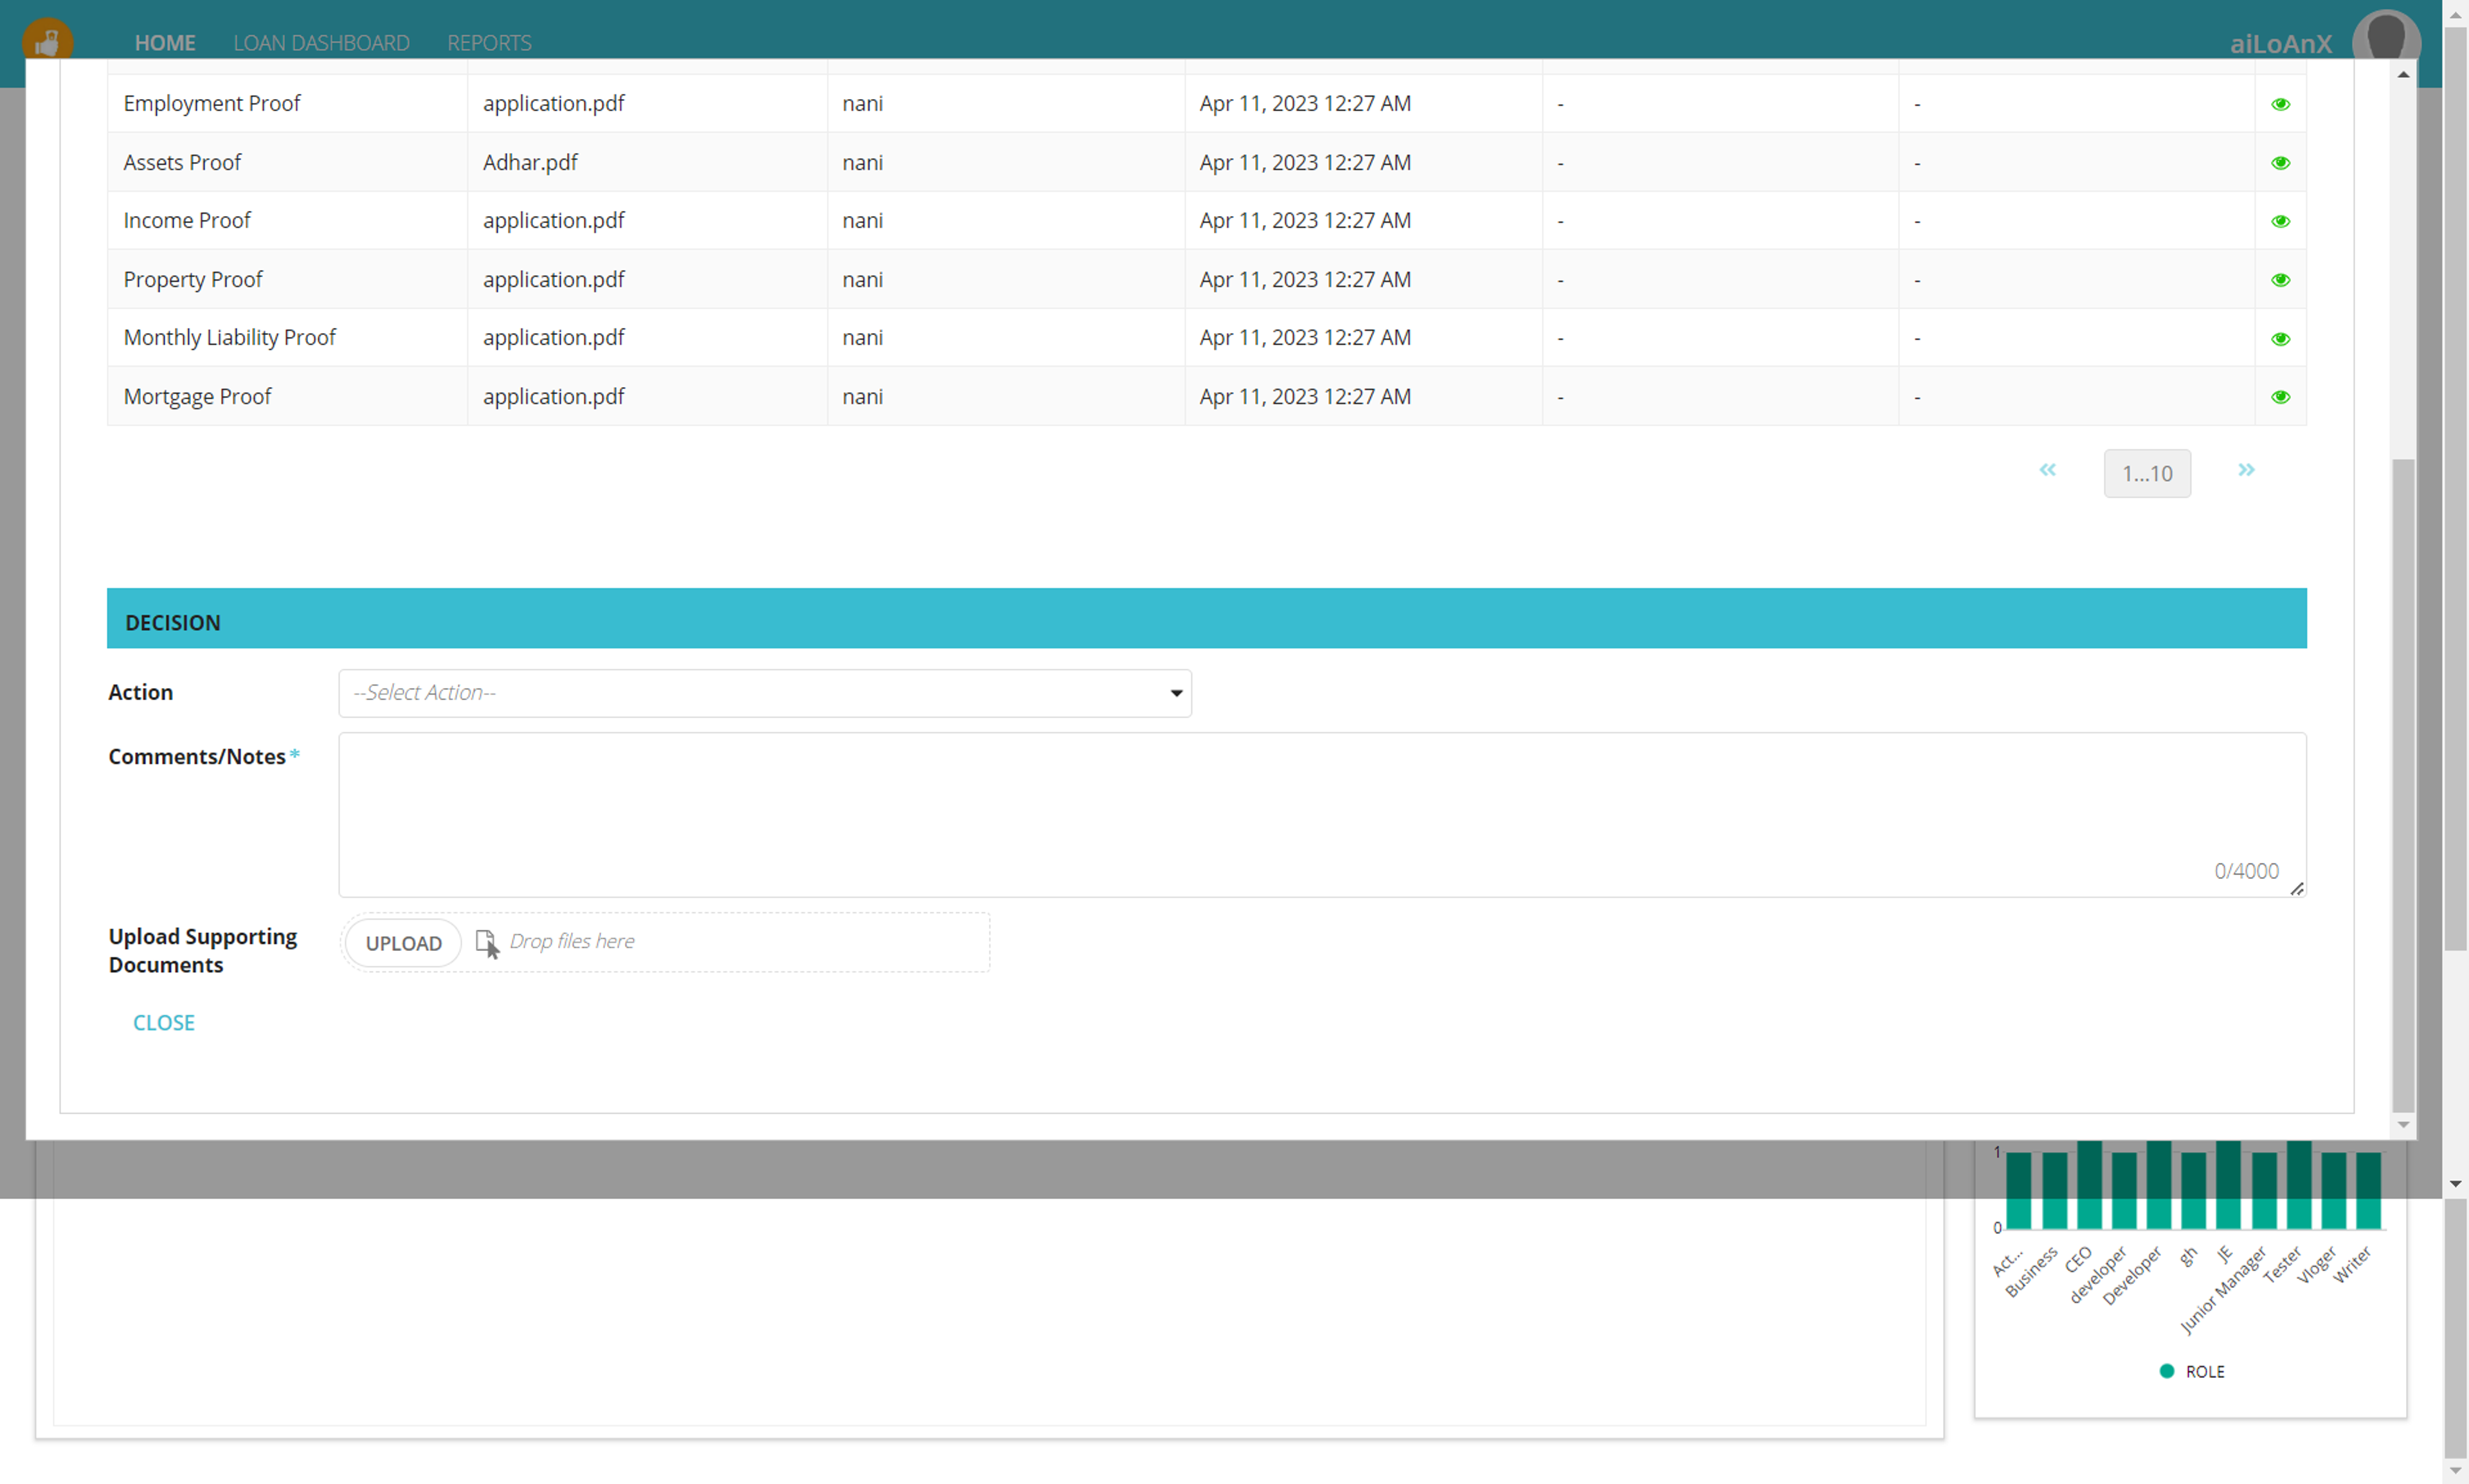This screenshot has width=2469, height=1484.
Task: Click Adhar.pdf file name
Action: [x=530, y=162]
